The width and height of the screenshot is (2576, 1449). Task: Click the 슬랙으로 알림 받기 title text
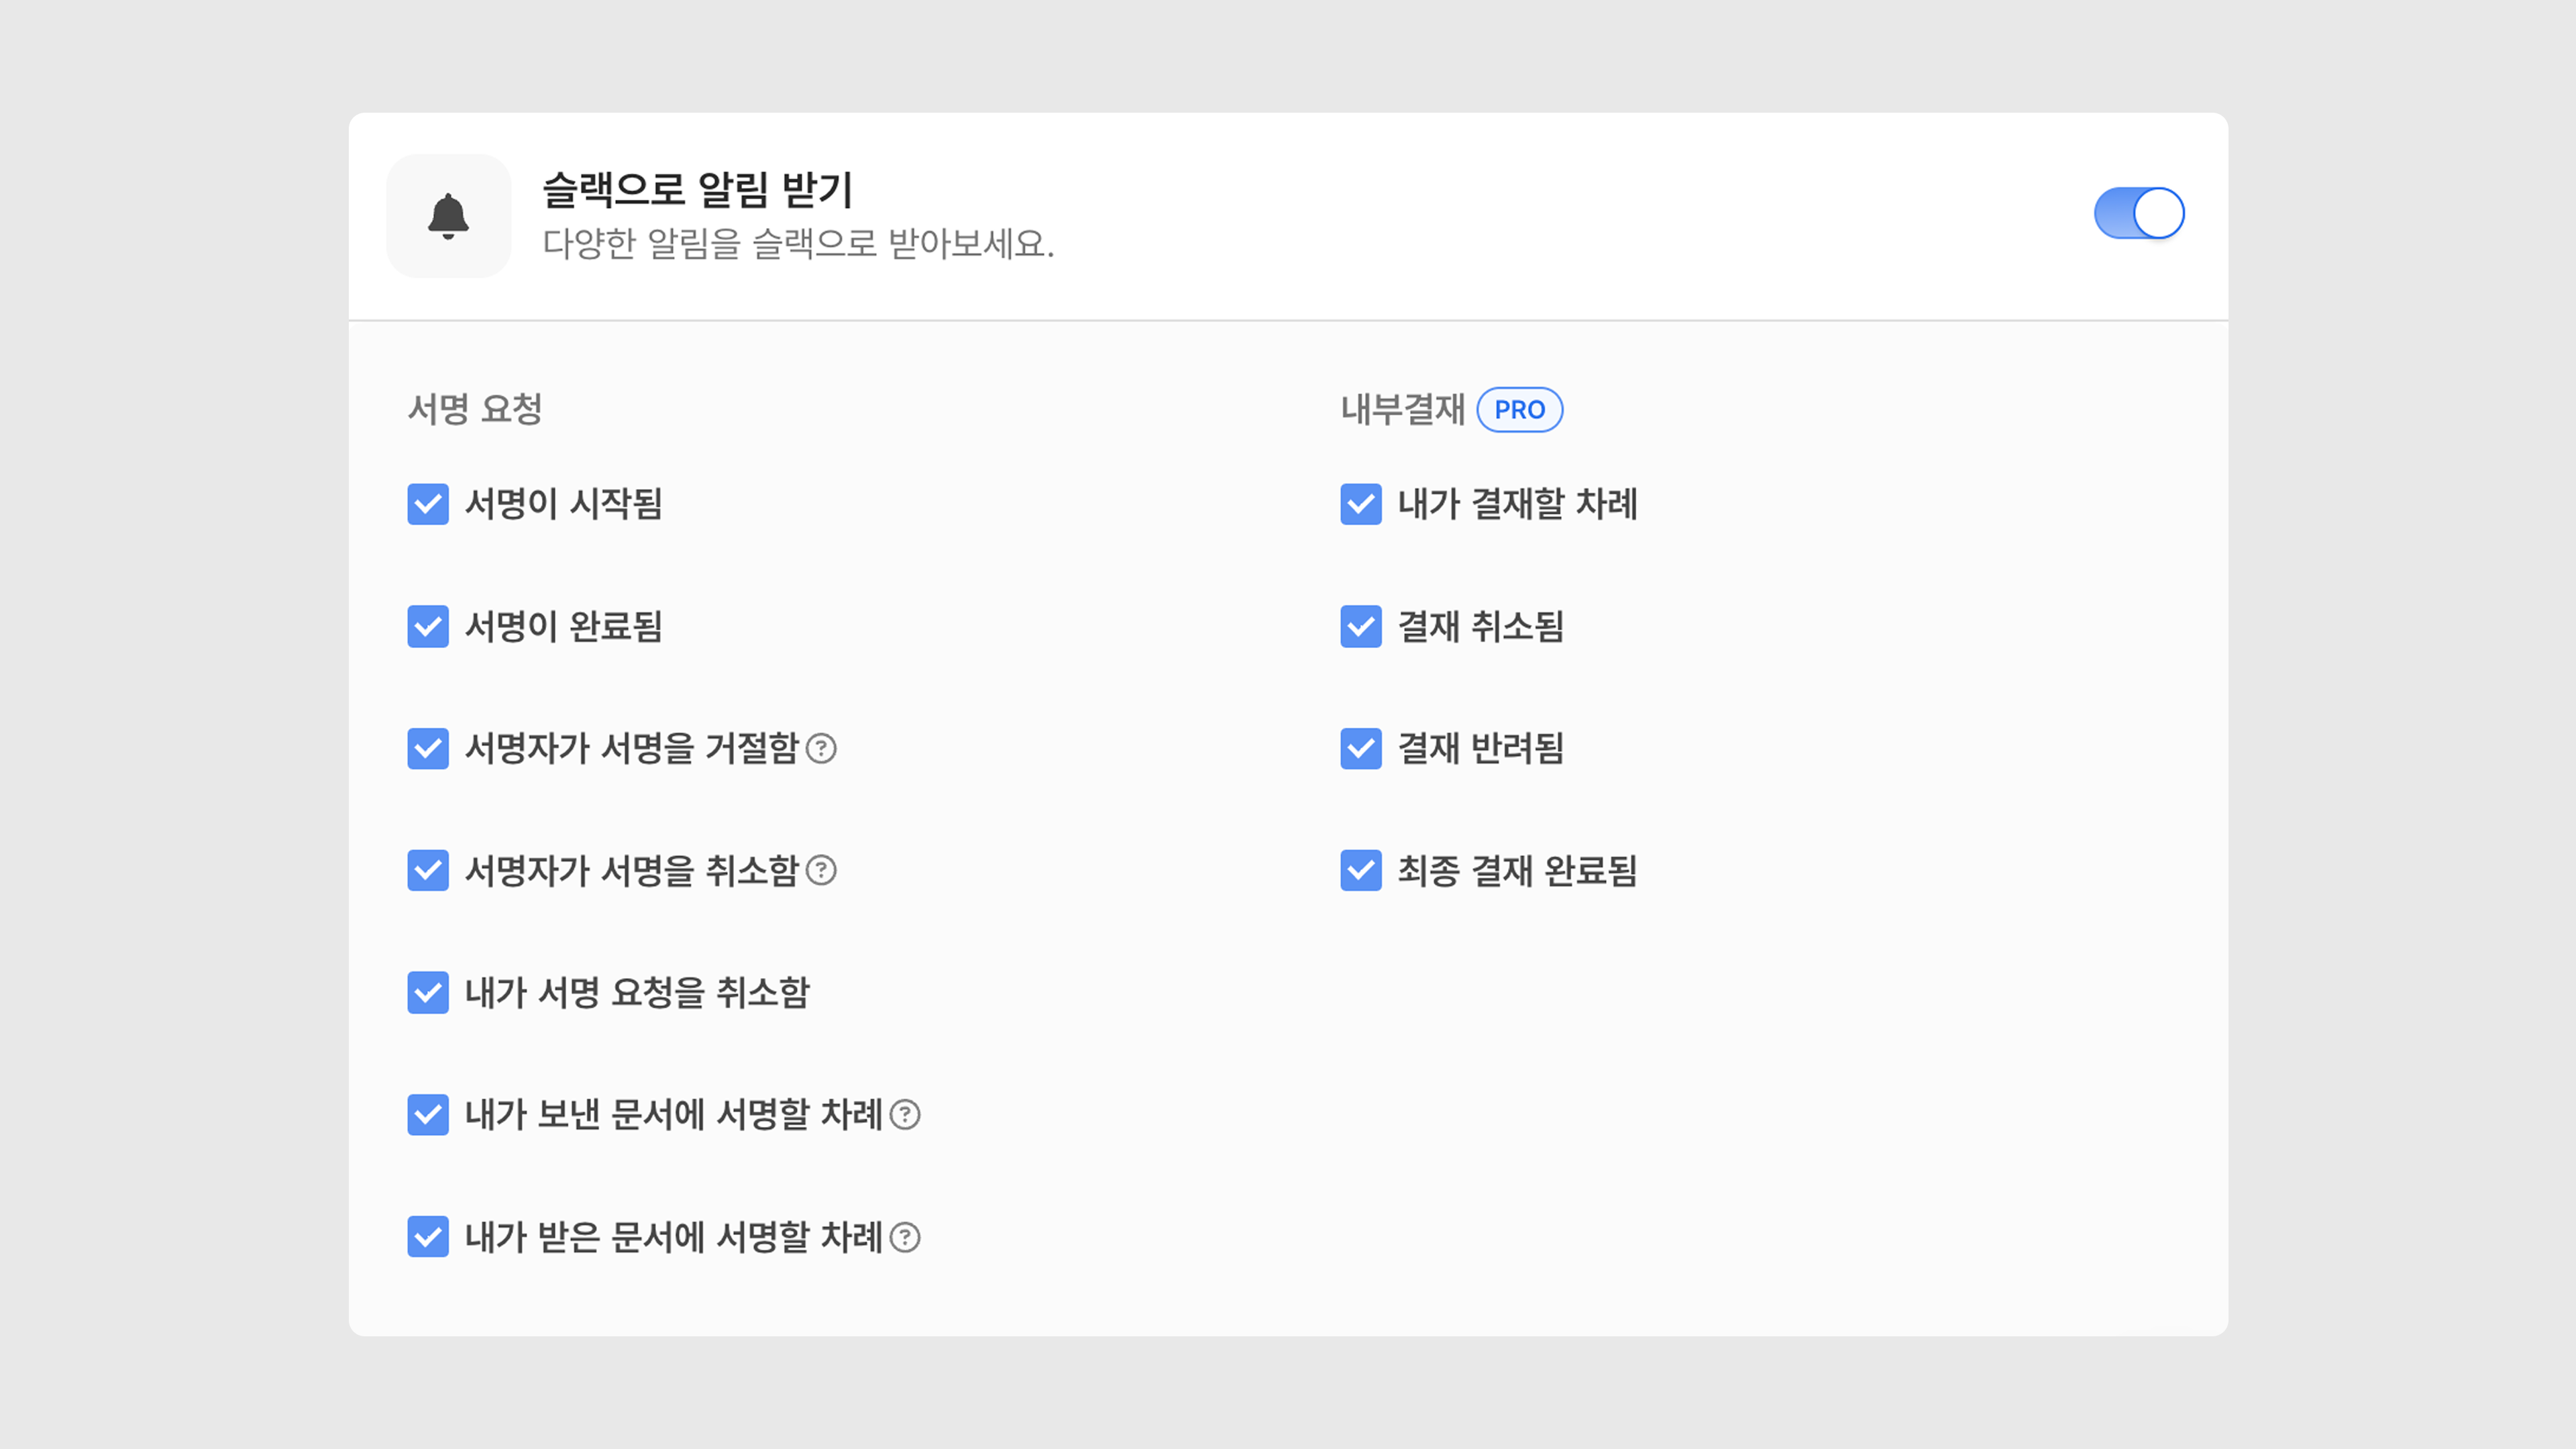click(697, 190)
